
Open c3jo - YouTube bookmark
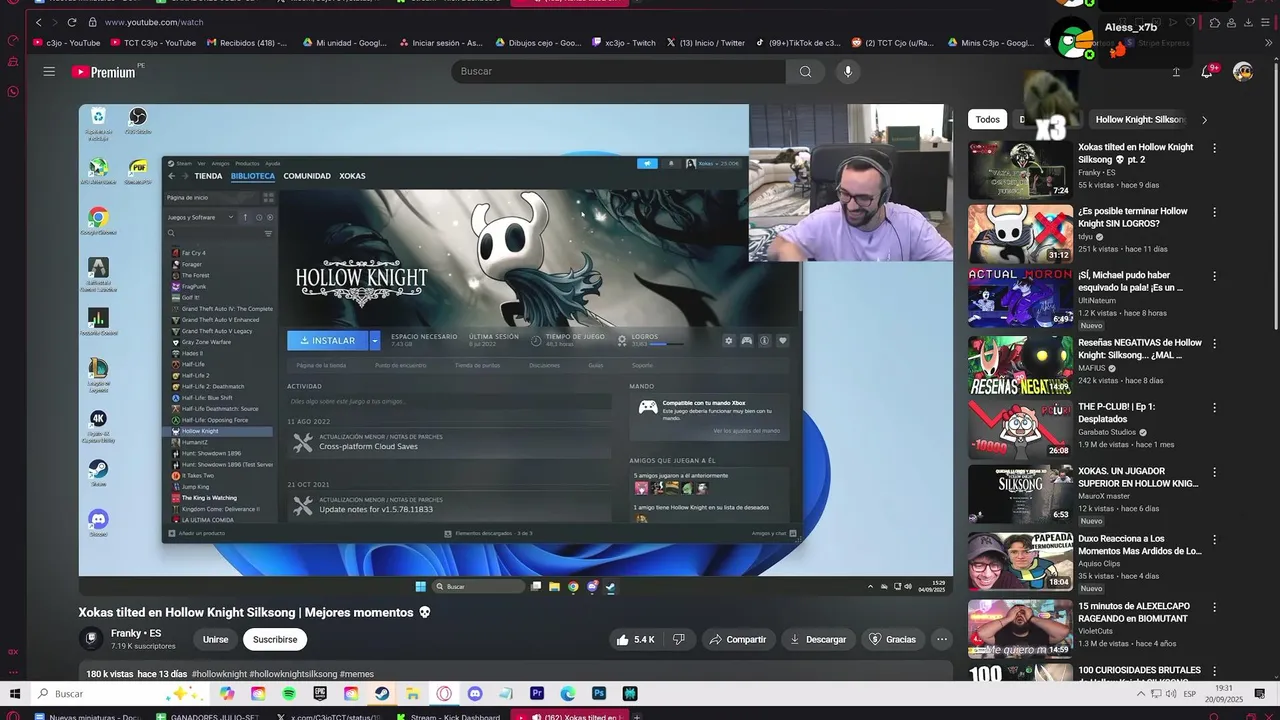[66, 43]
